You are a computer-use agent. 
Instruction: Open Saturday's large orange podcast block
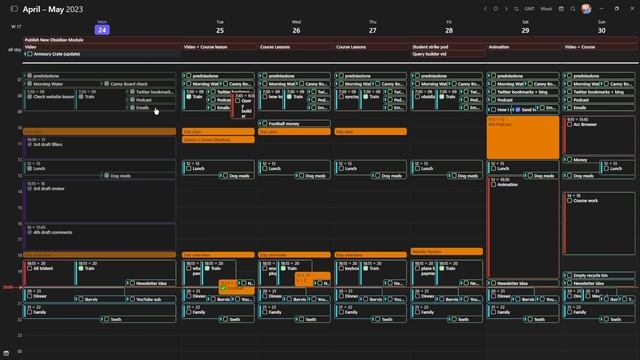[523, 138]
